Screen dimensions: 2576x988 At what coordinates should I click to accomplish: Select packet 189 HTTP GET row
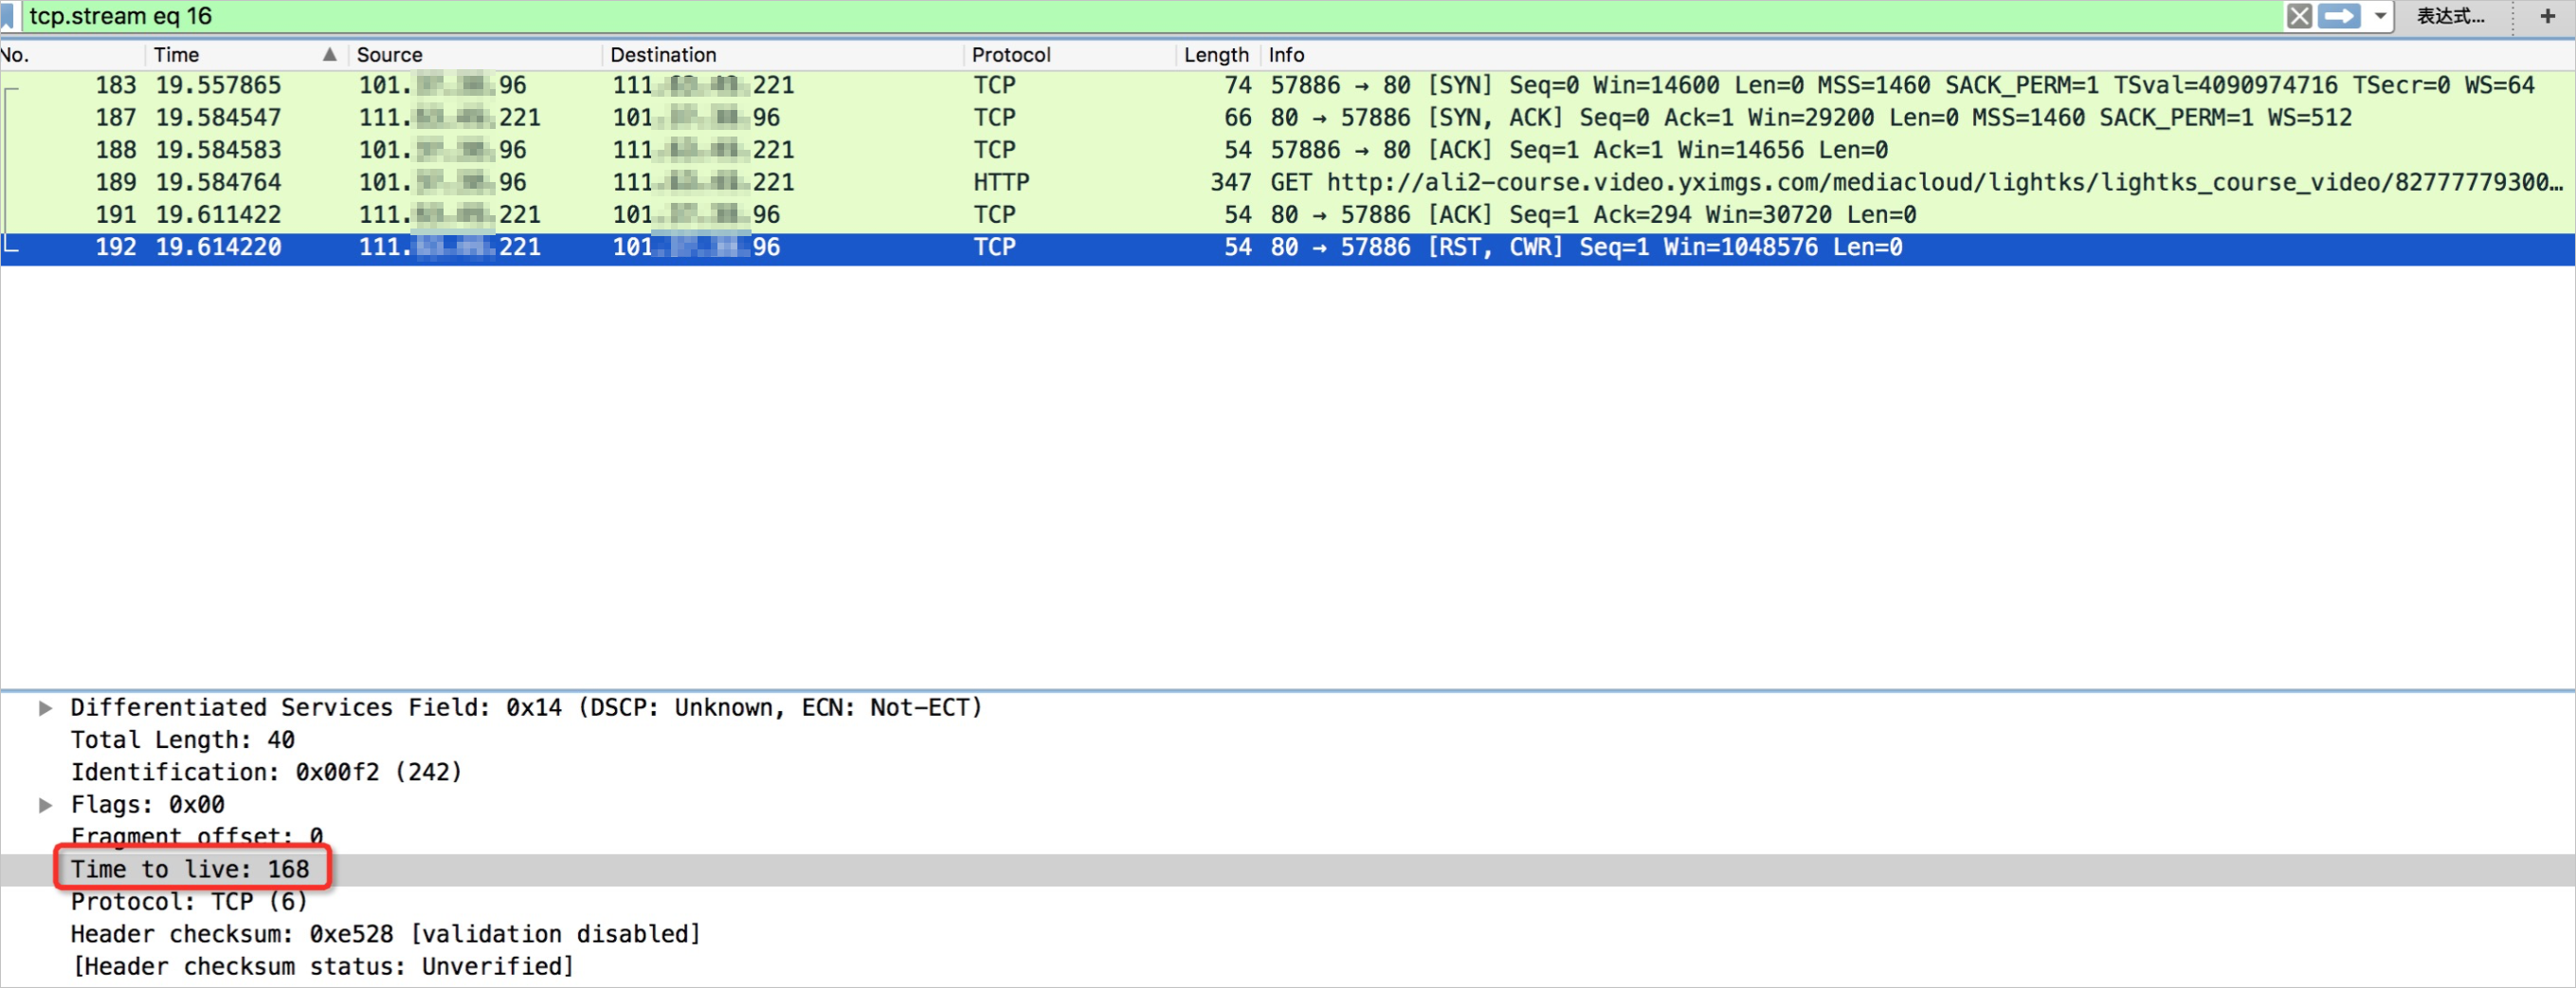[x=1288, y=183]
